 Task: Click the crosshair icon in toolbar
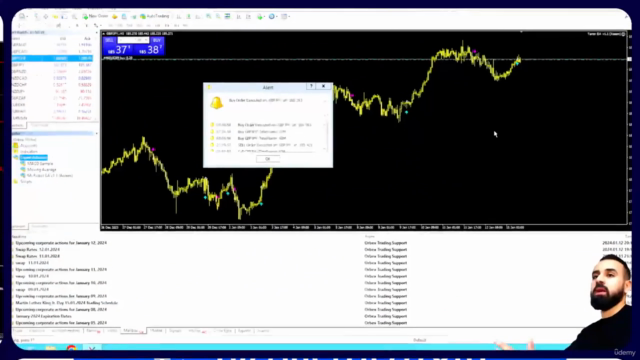46,16
